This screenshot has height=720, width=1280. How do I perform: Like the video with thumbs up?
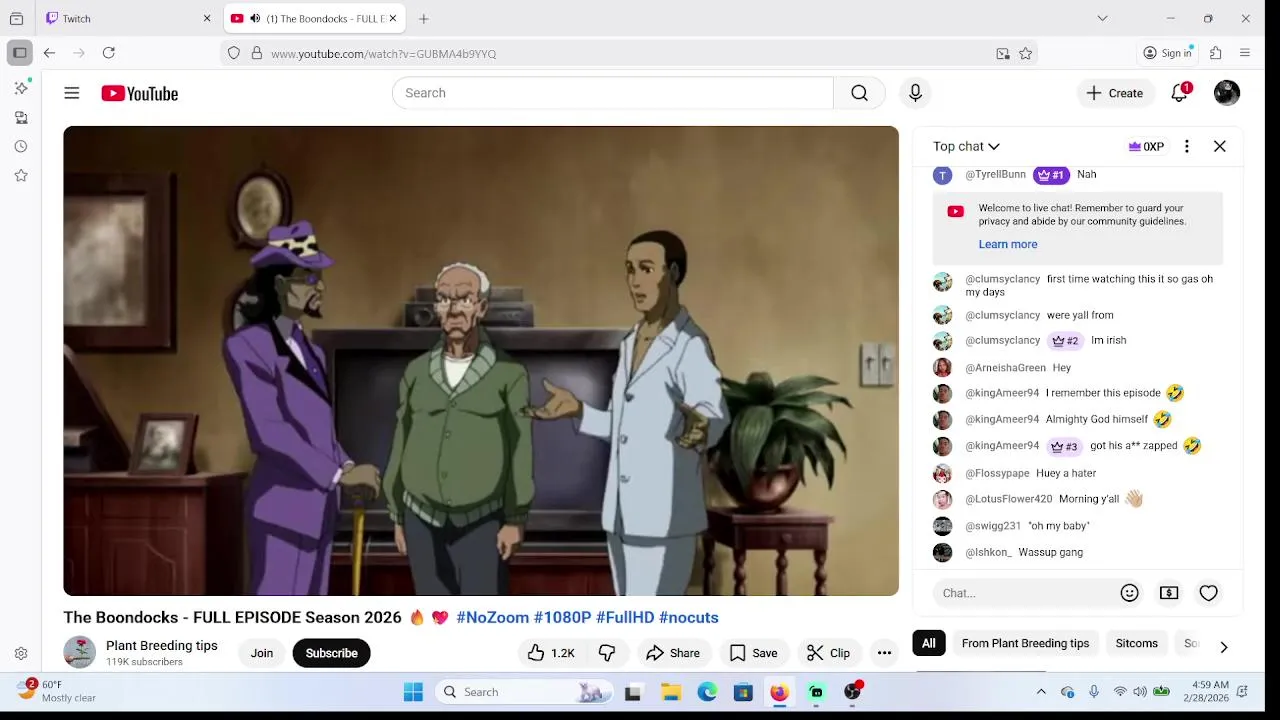pyautogui.click(x=550, y=653)
